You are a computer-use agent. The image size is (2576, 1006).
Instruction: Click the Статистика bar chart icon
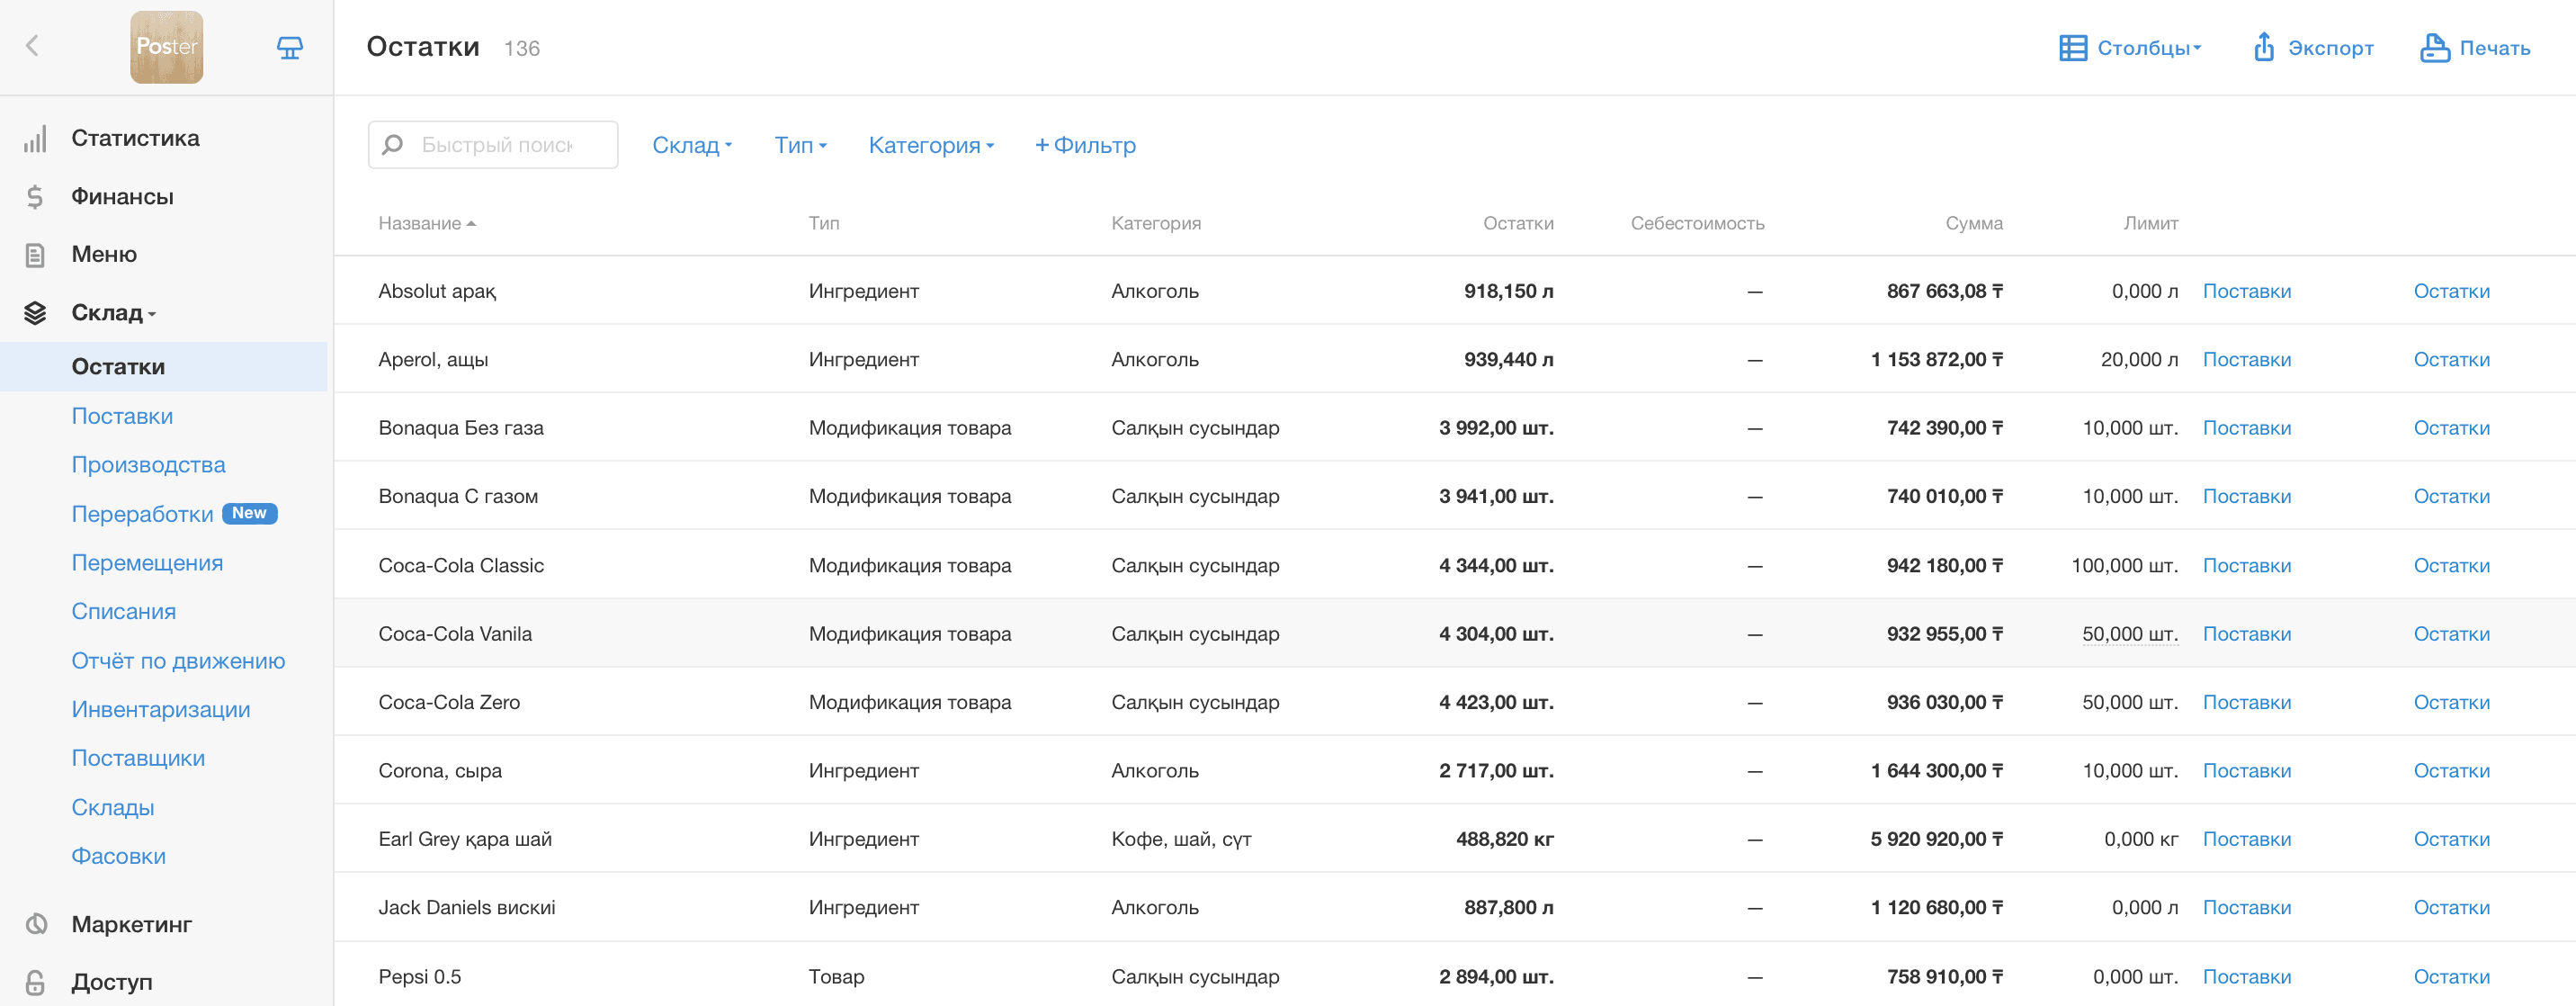(35, 139)
